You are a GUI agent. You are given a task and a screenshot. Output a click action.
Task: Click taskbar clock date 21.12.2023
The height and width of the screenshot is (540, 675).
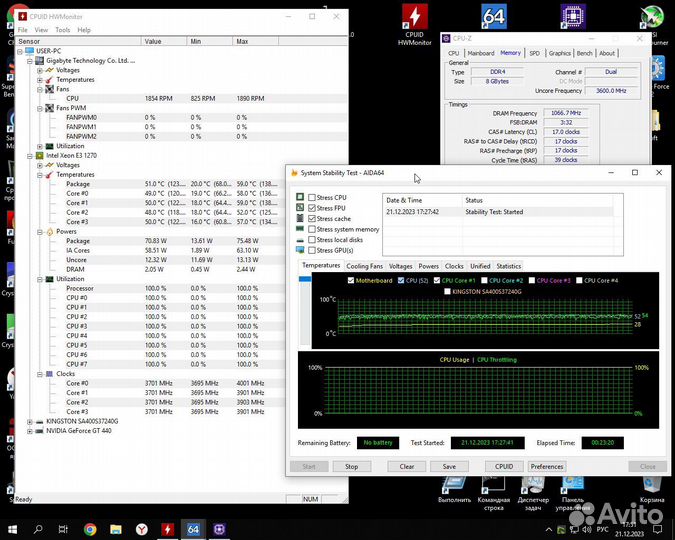point(629,534)
